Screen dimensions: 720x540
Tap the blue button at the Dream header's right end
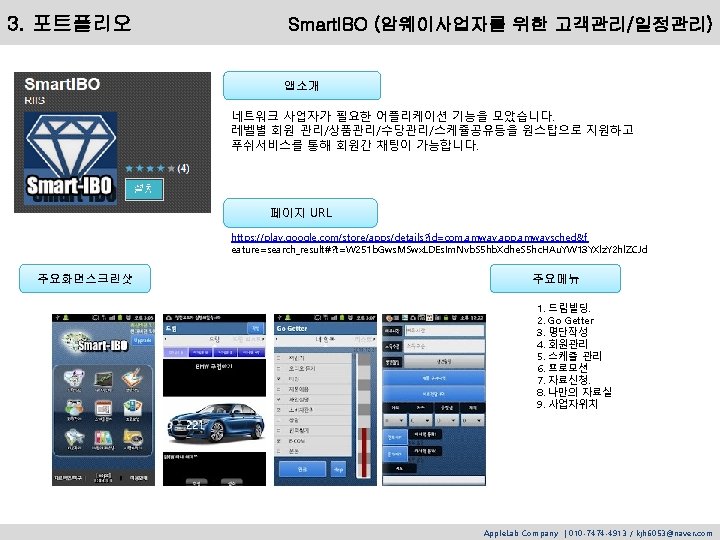click(255, 328)
